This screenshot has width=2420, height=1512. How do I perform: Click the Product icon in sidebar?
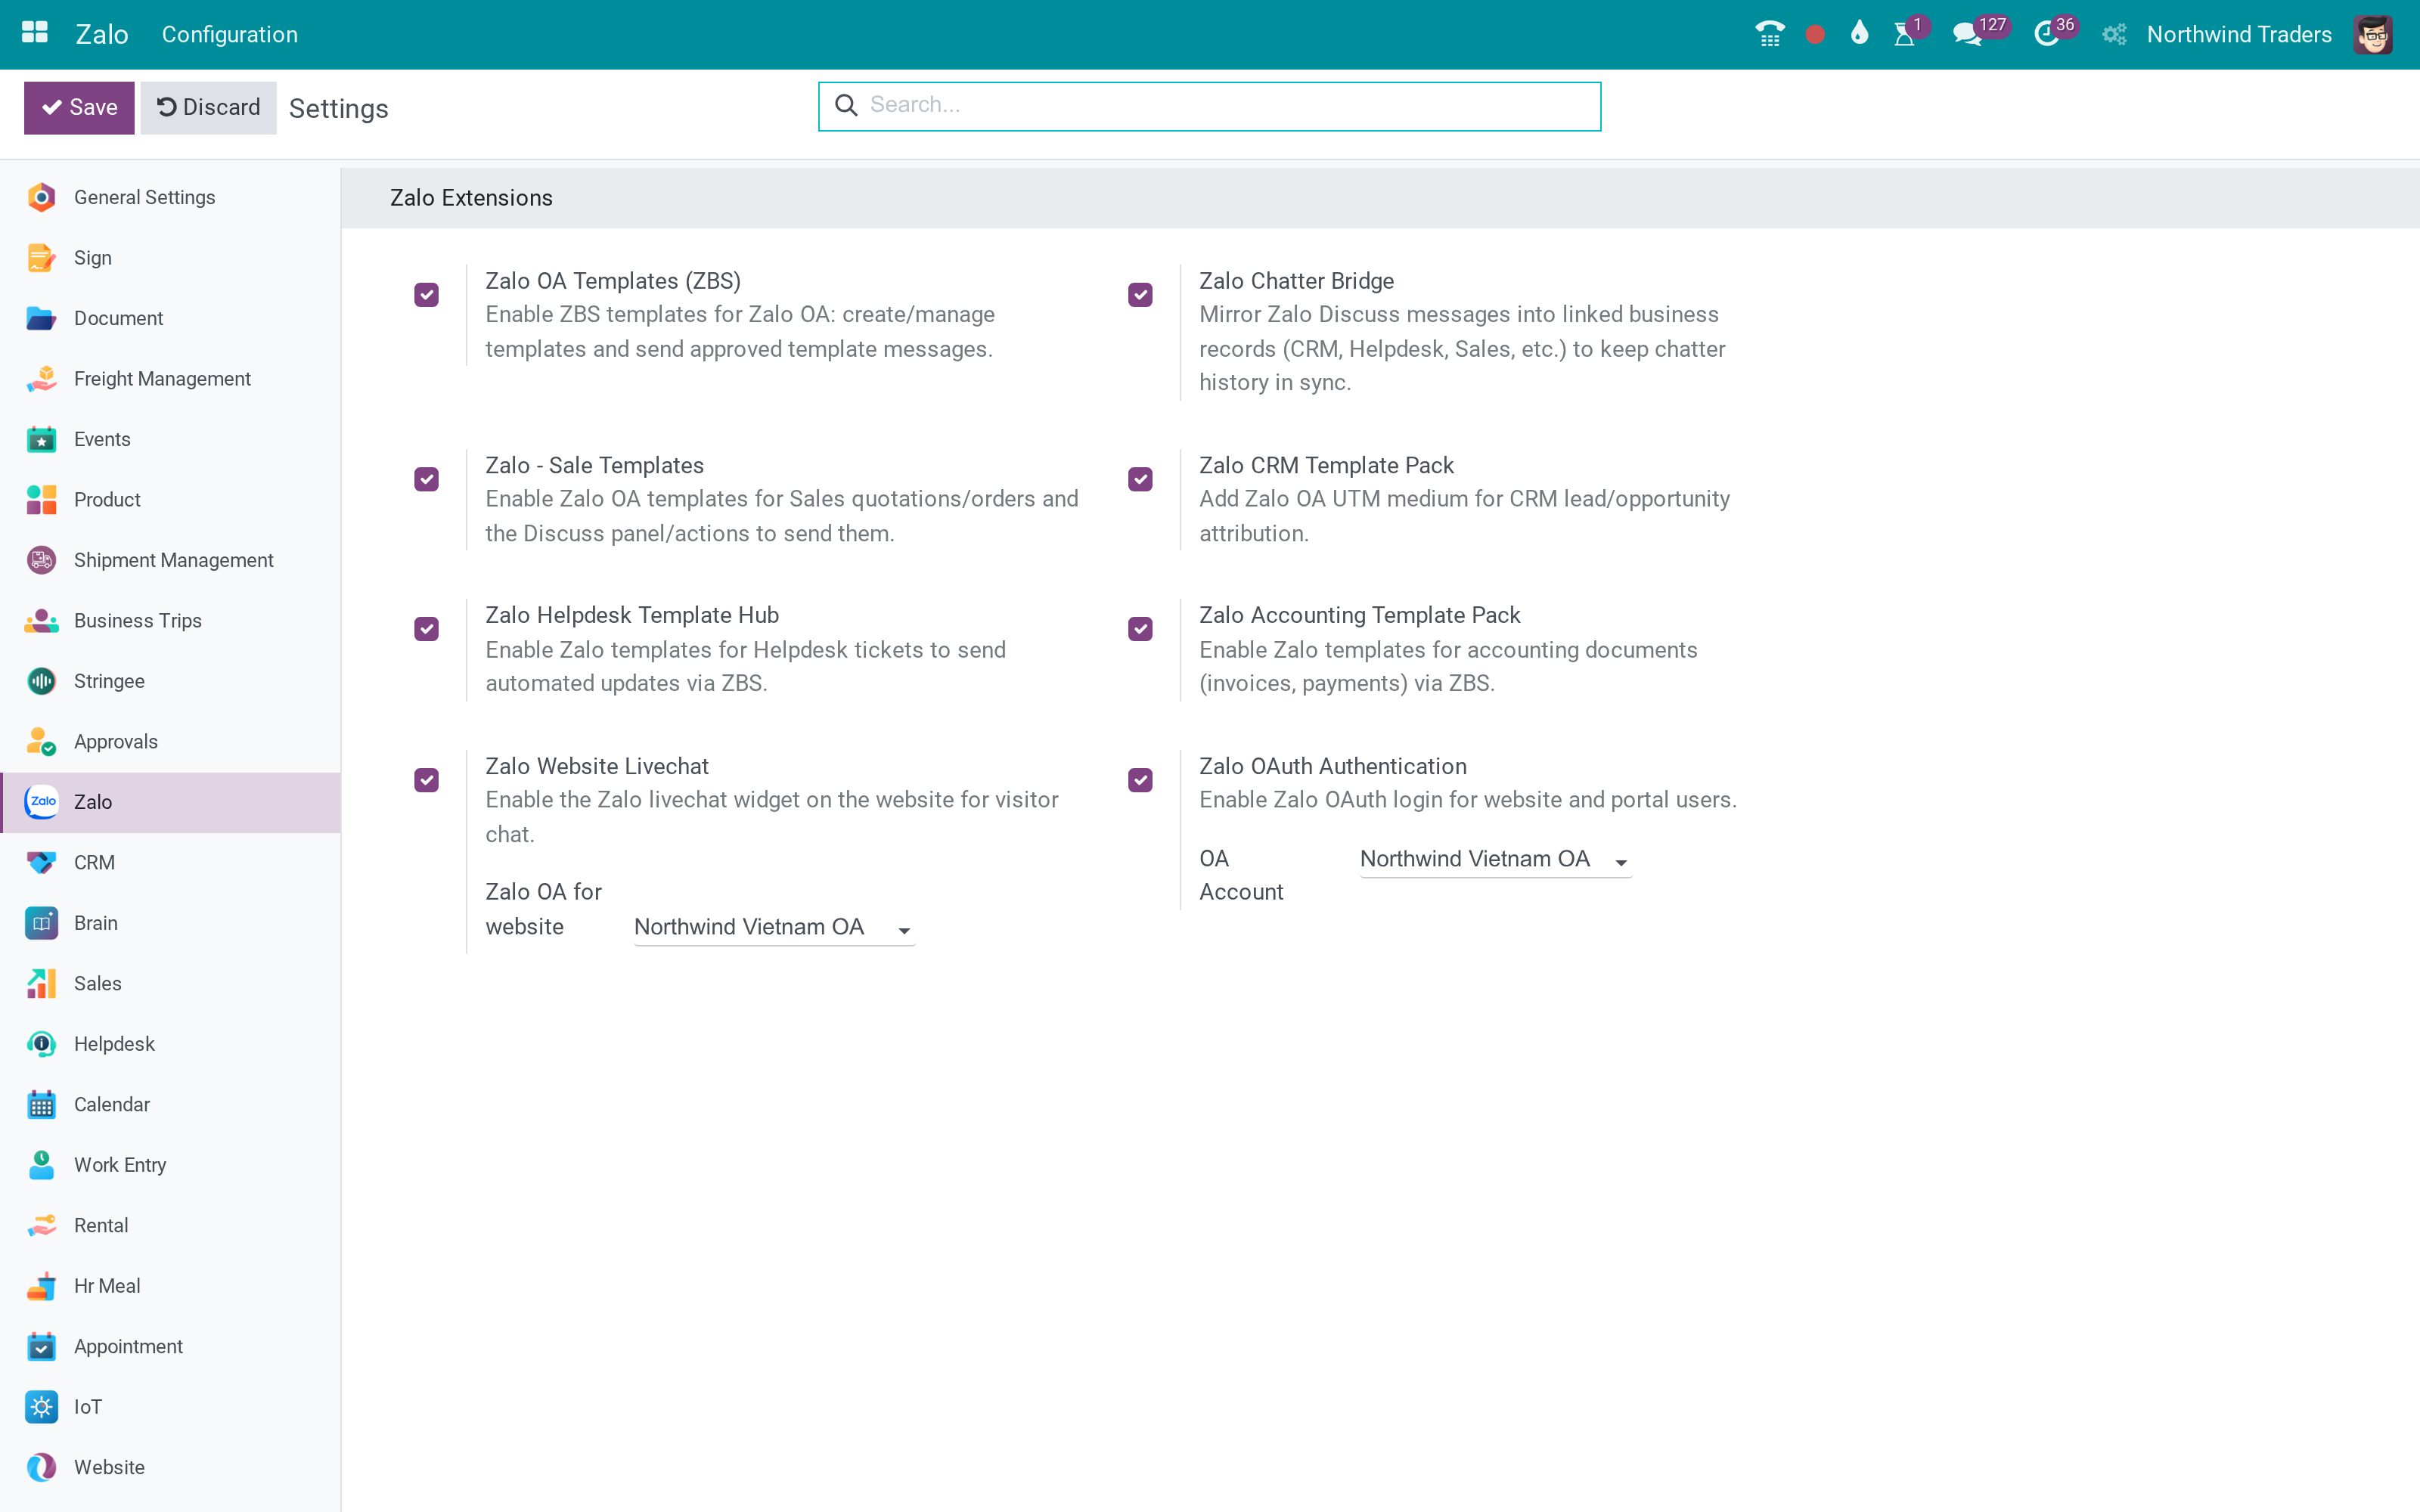[x=41, y=500]
